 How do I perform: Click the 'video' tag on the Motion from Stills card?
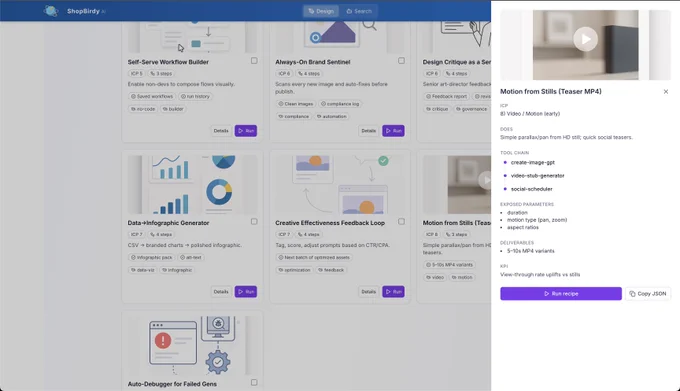[435, 277]
